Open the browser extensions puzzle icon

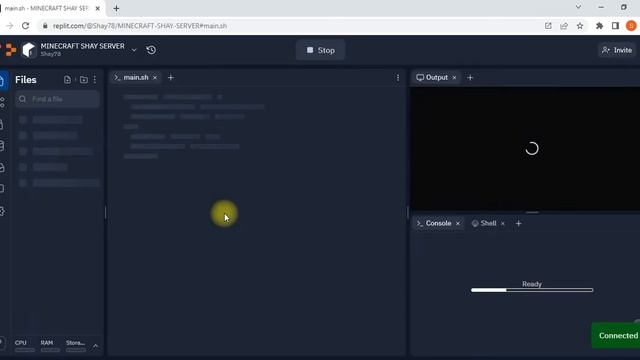click(x=599, y=26)
